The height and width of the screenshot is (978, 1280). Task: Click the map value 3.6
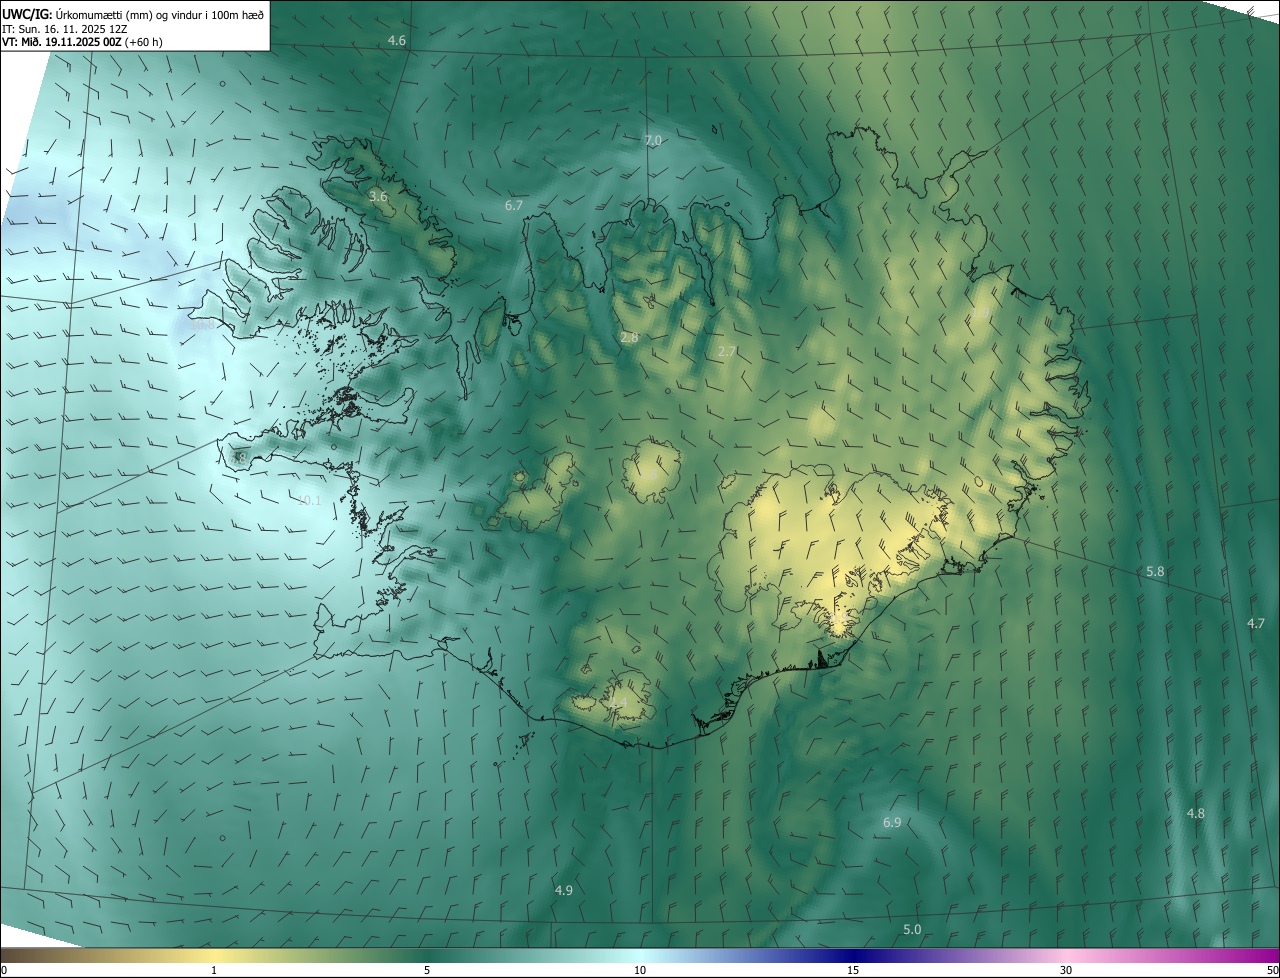point(378,197)
